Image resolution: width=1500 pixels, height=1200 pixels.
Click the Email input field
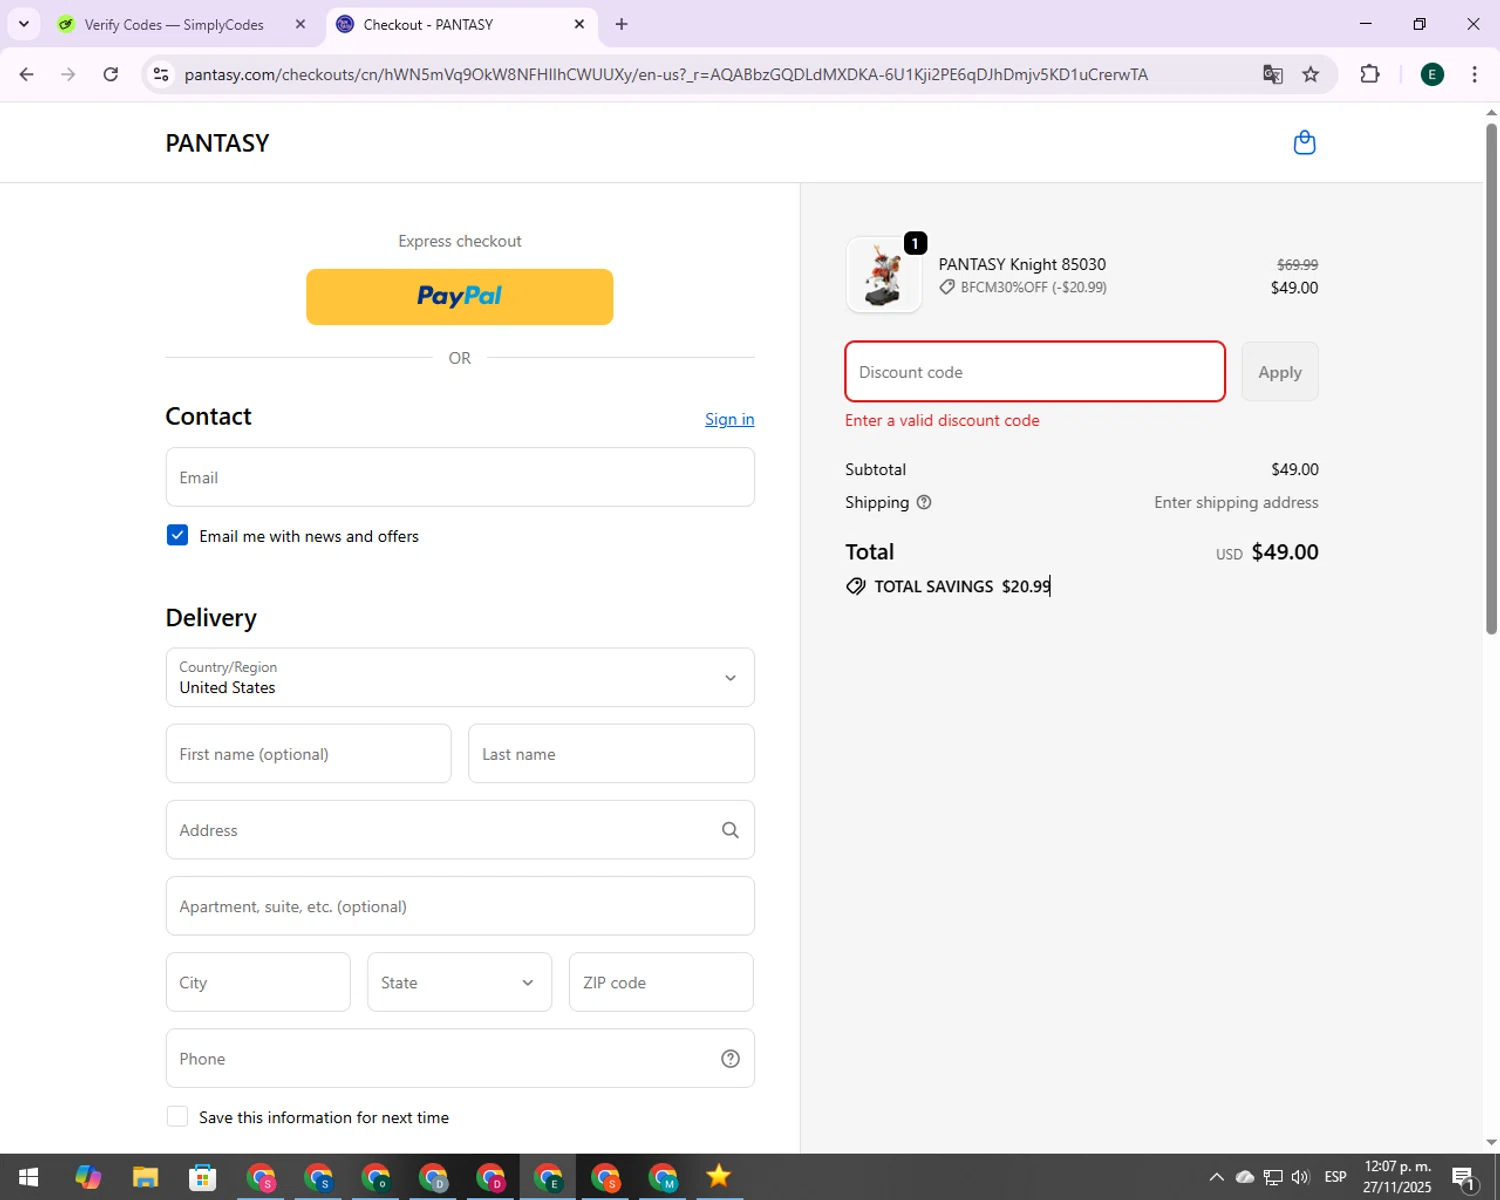tap(460, 477)
